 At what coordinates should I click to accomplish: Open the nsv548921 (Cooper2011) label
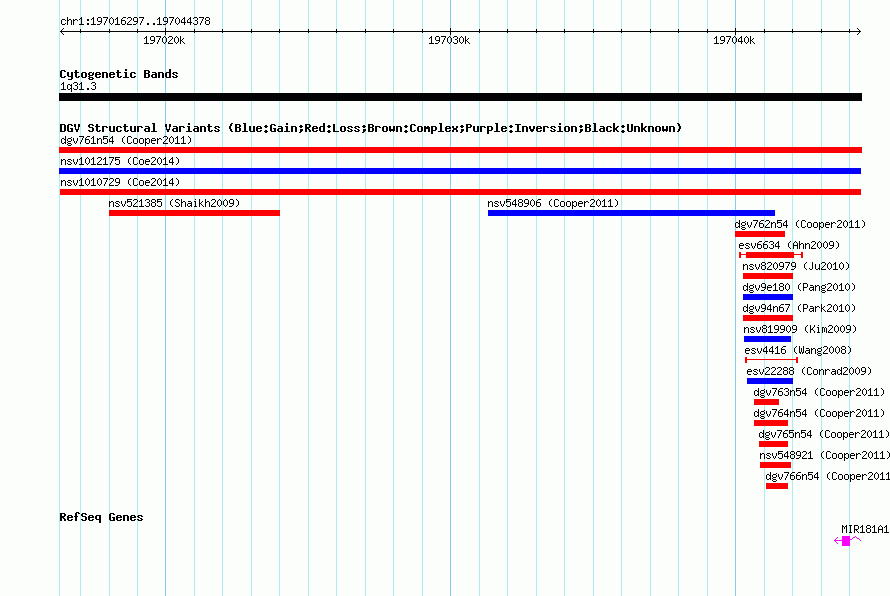point(824,455)
